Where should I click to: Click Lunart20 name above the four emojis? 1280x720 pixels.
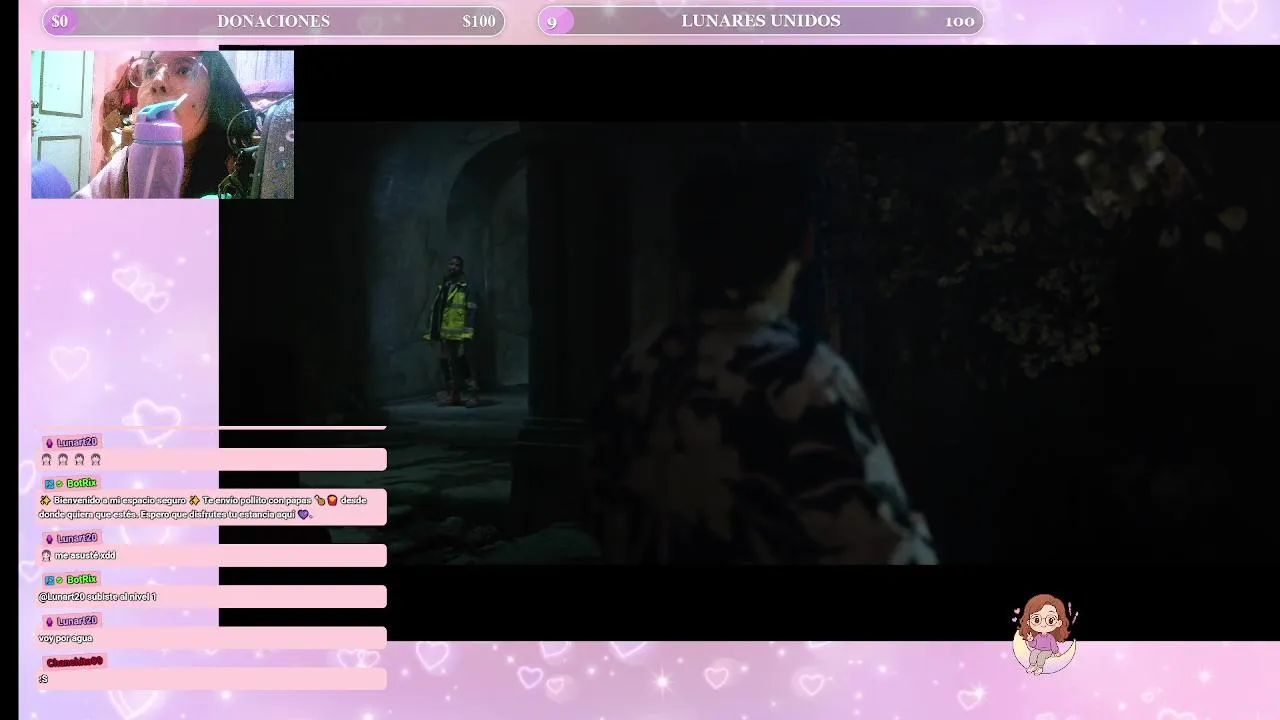[x=77, y=442]
